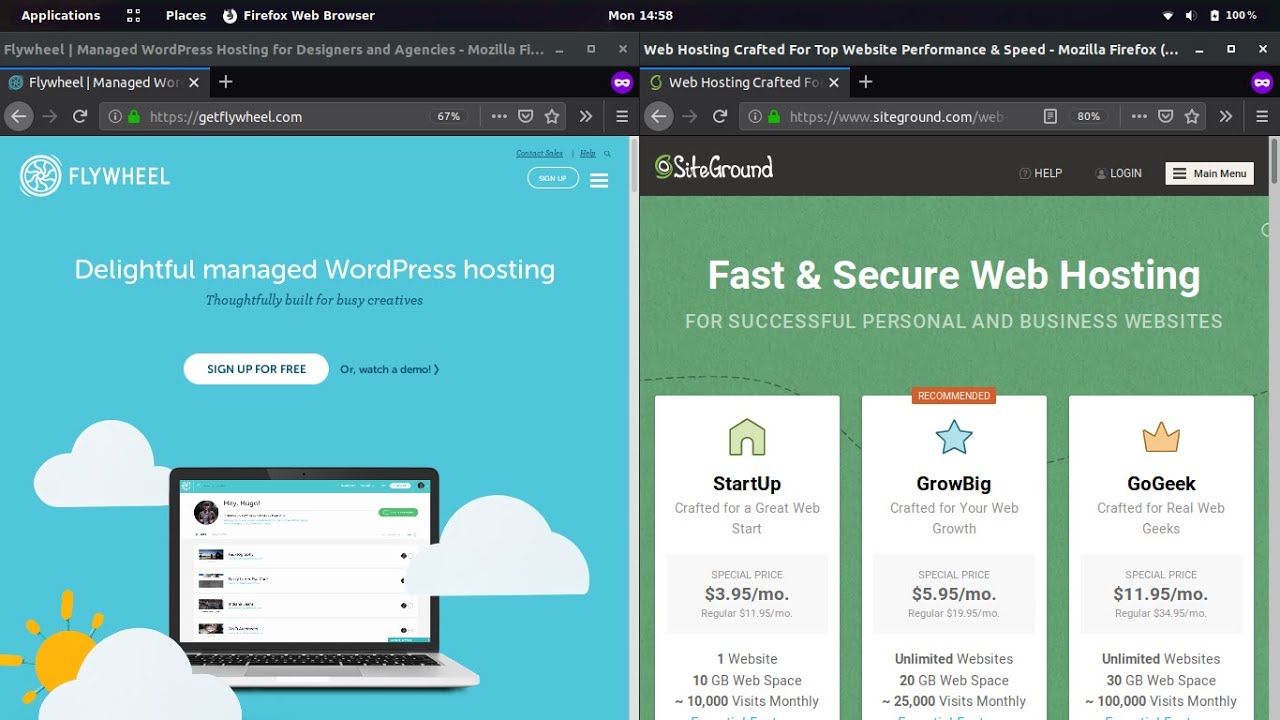Click the $3.95/mo. price

[747, 594]
